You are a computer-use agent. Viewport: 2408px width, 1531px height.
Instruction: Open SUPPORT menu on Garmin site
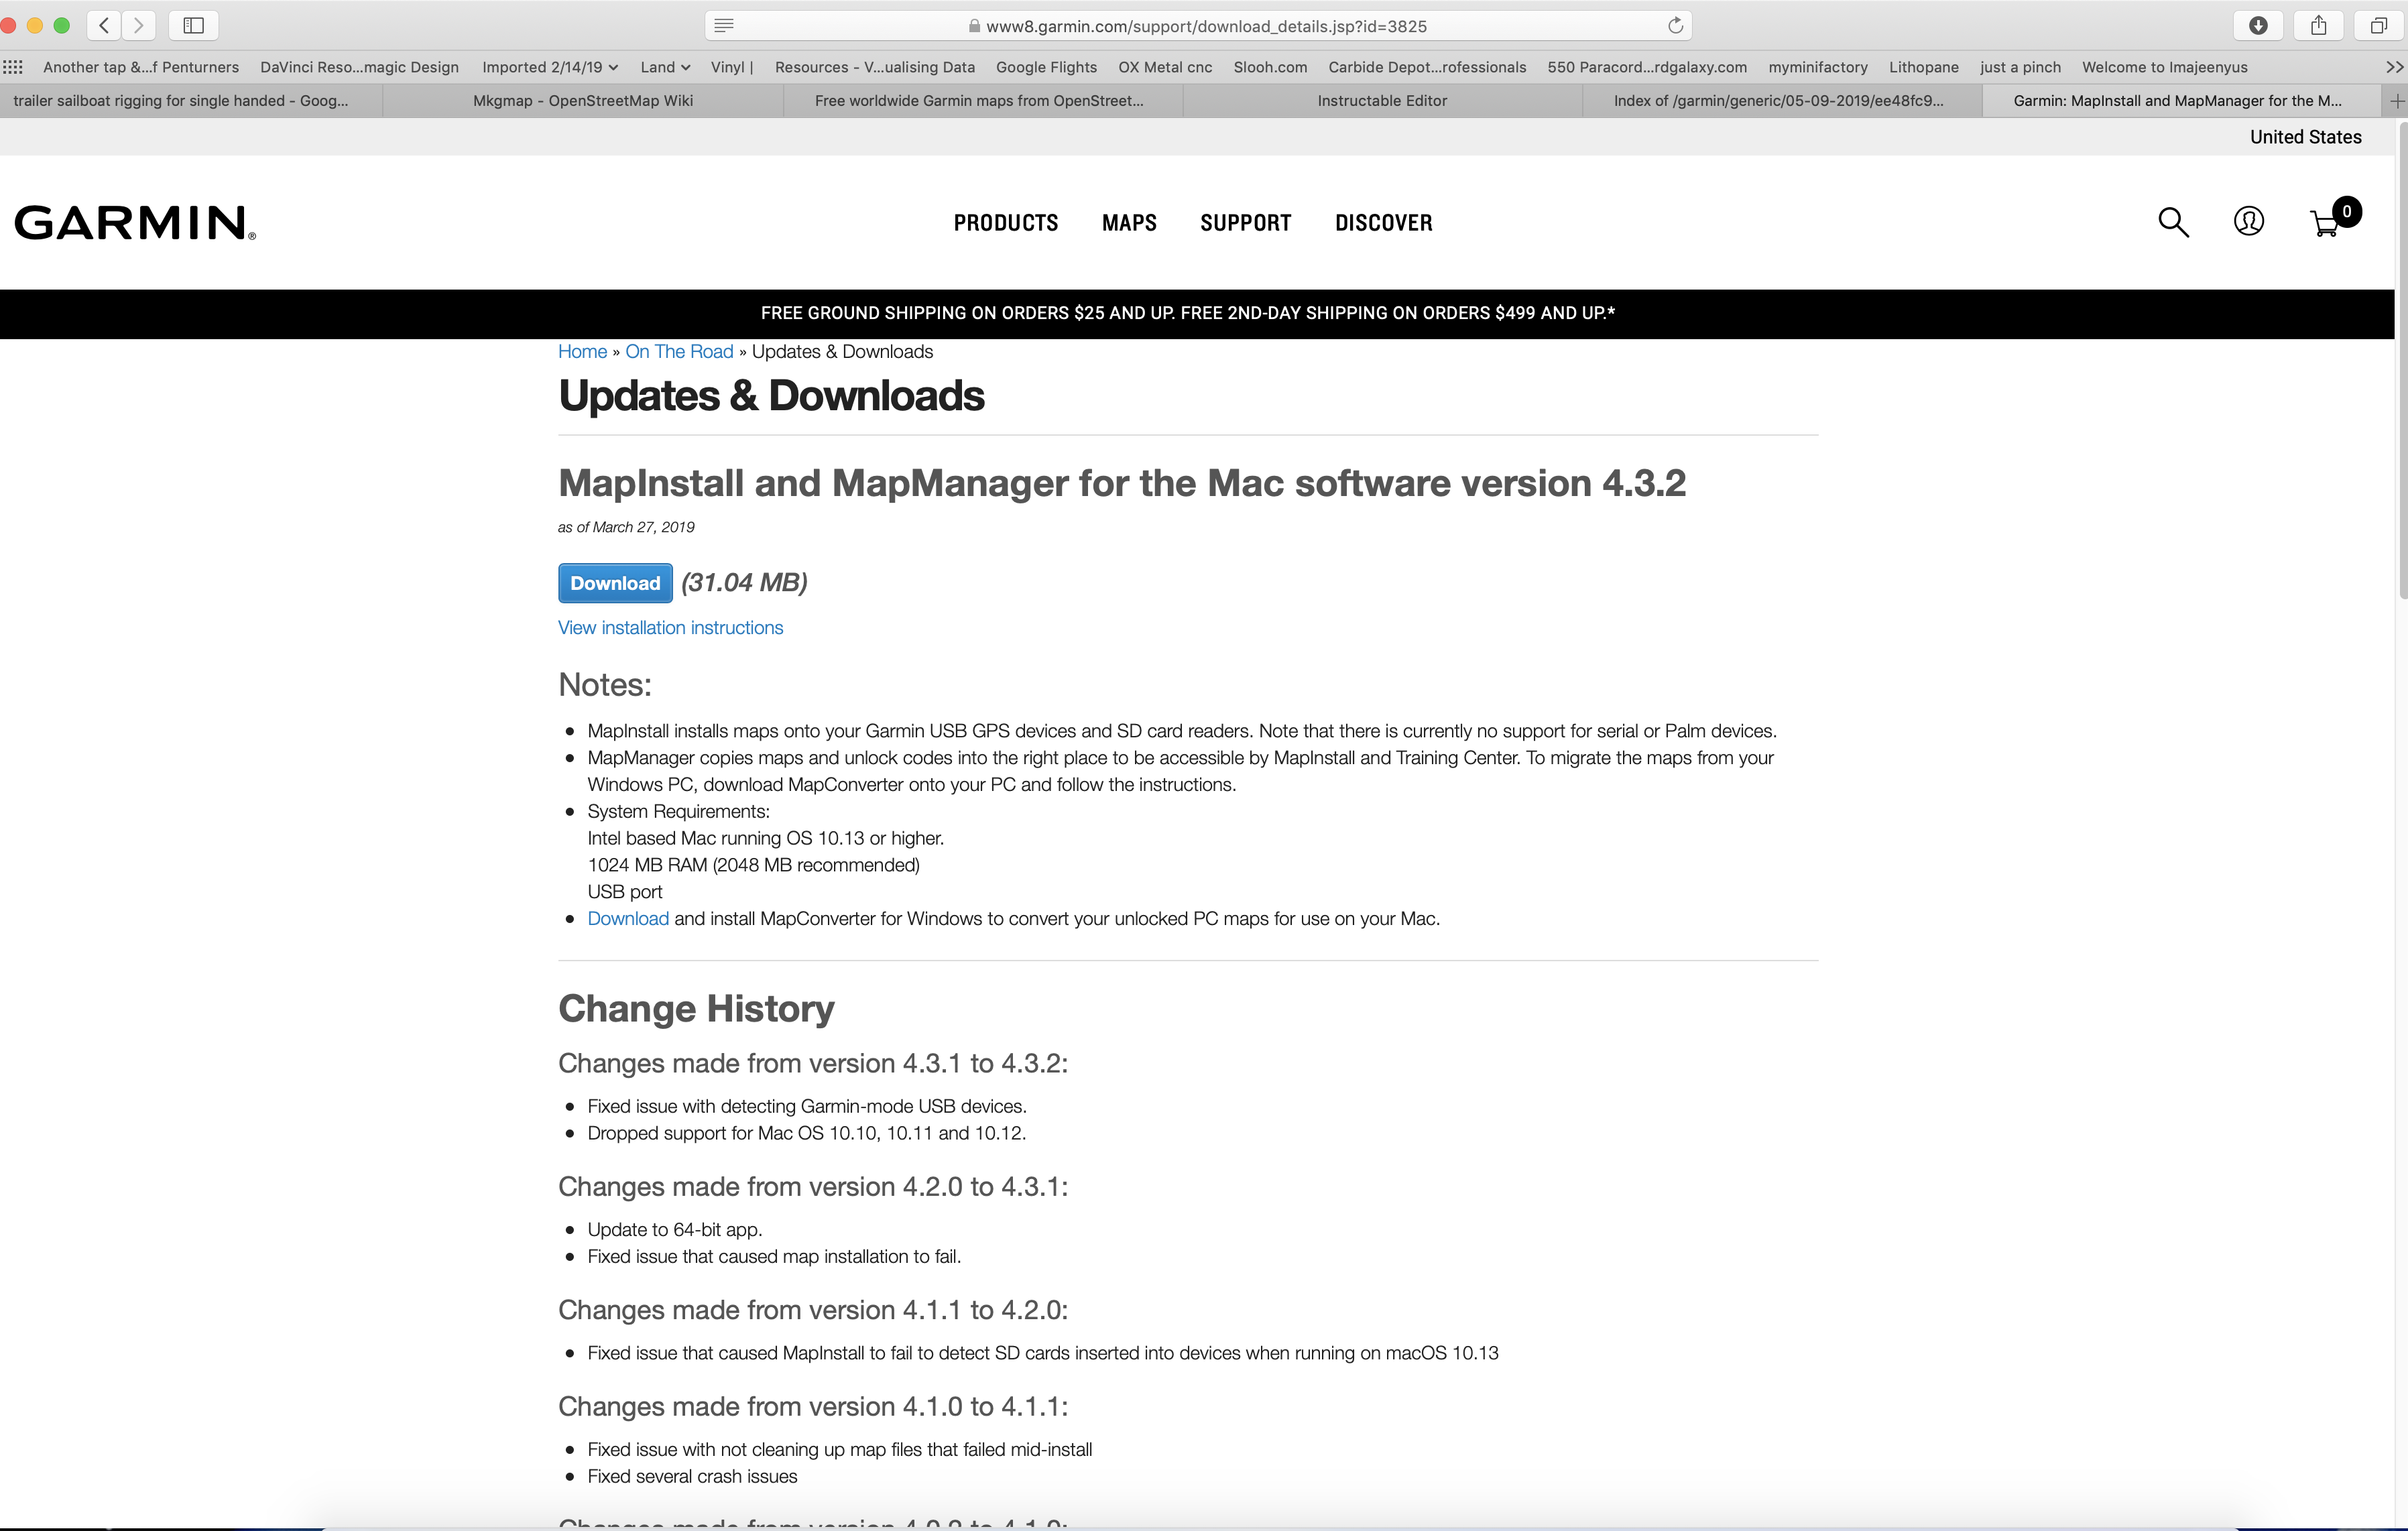click(1245, 223)
